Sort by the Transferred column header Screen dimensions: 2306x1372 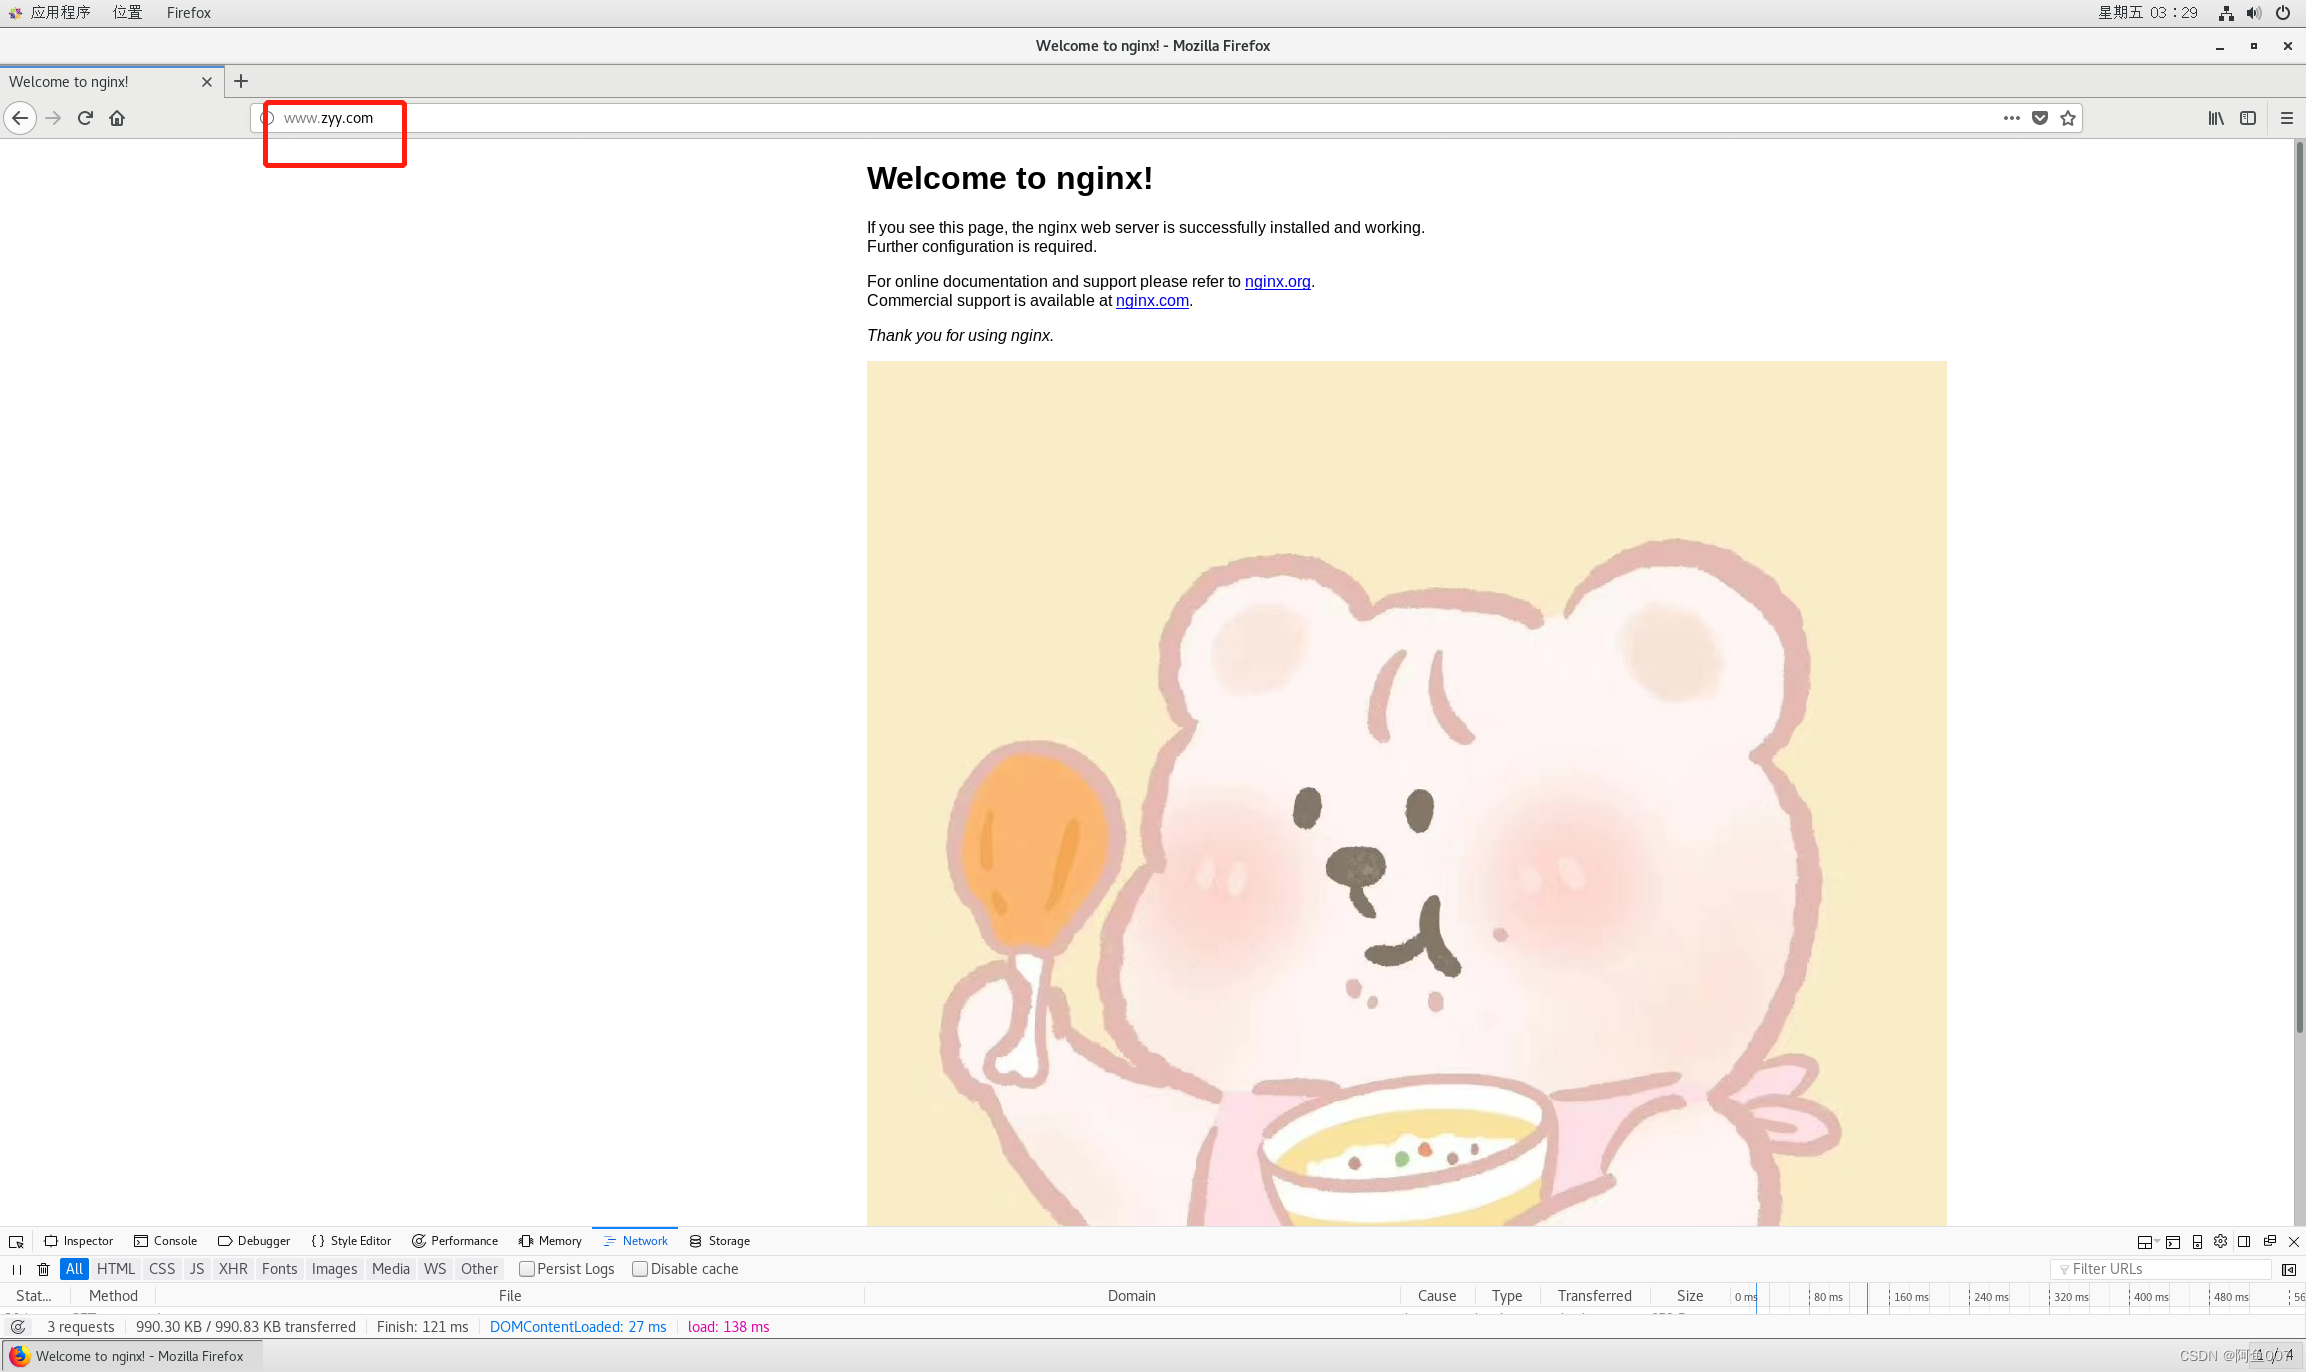(x=1594, y=1296)
